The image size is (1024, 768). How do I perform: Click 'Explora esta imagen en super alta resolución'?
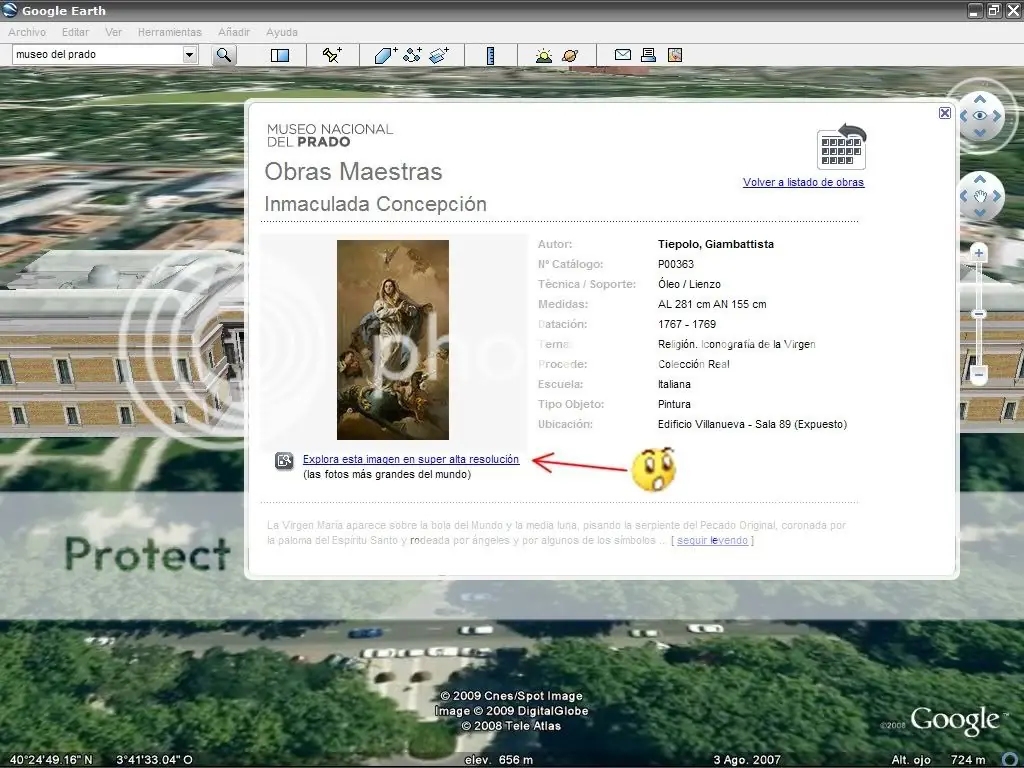pos(411,459)
